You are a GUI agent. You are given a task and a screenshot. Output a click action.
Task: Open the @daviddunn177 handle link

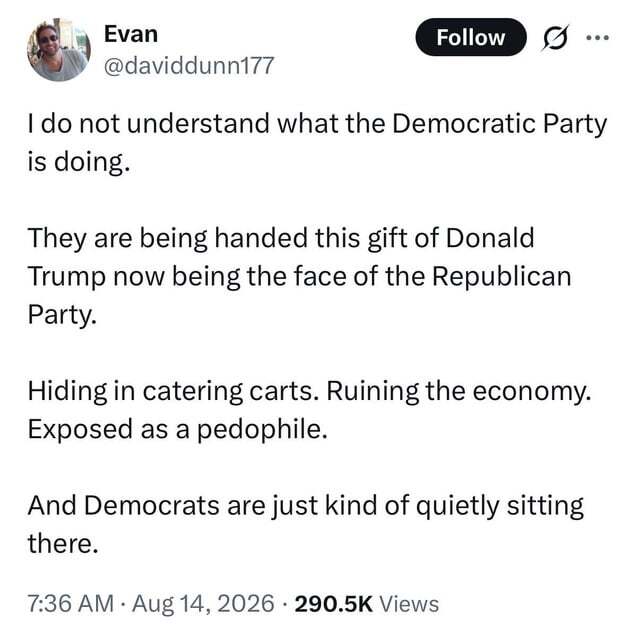[189, 66]
